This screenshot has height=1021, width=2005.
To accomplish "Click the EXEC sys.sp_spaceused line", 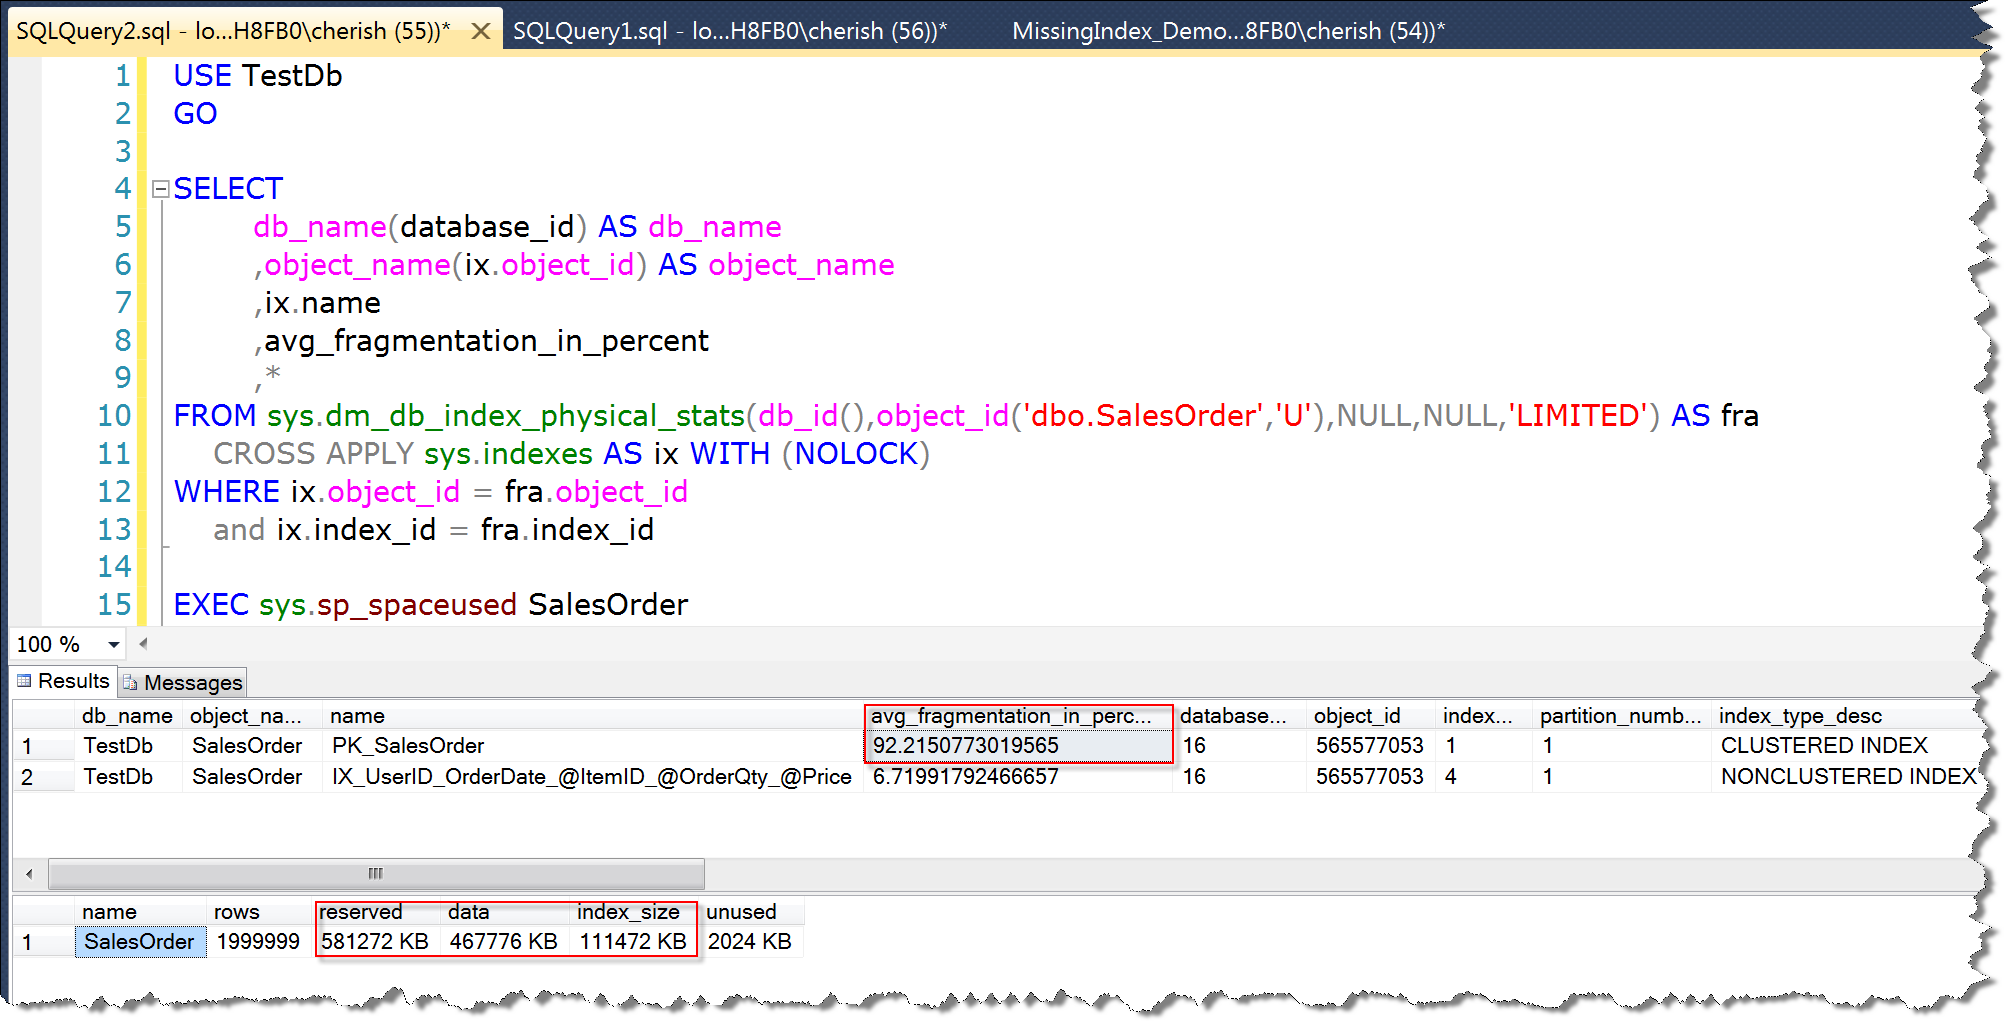I will click(431, 605).
